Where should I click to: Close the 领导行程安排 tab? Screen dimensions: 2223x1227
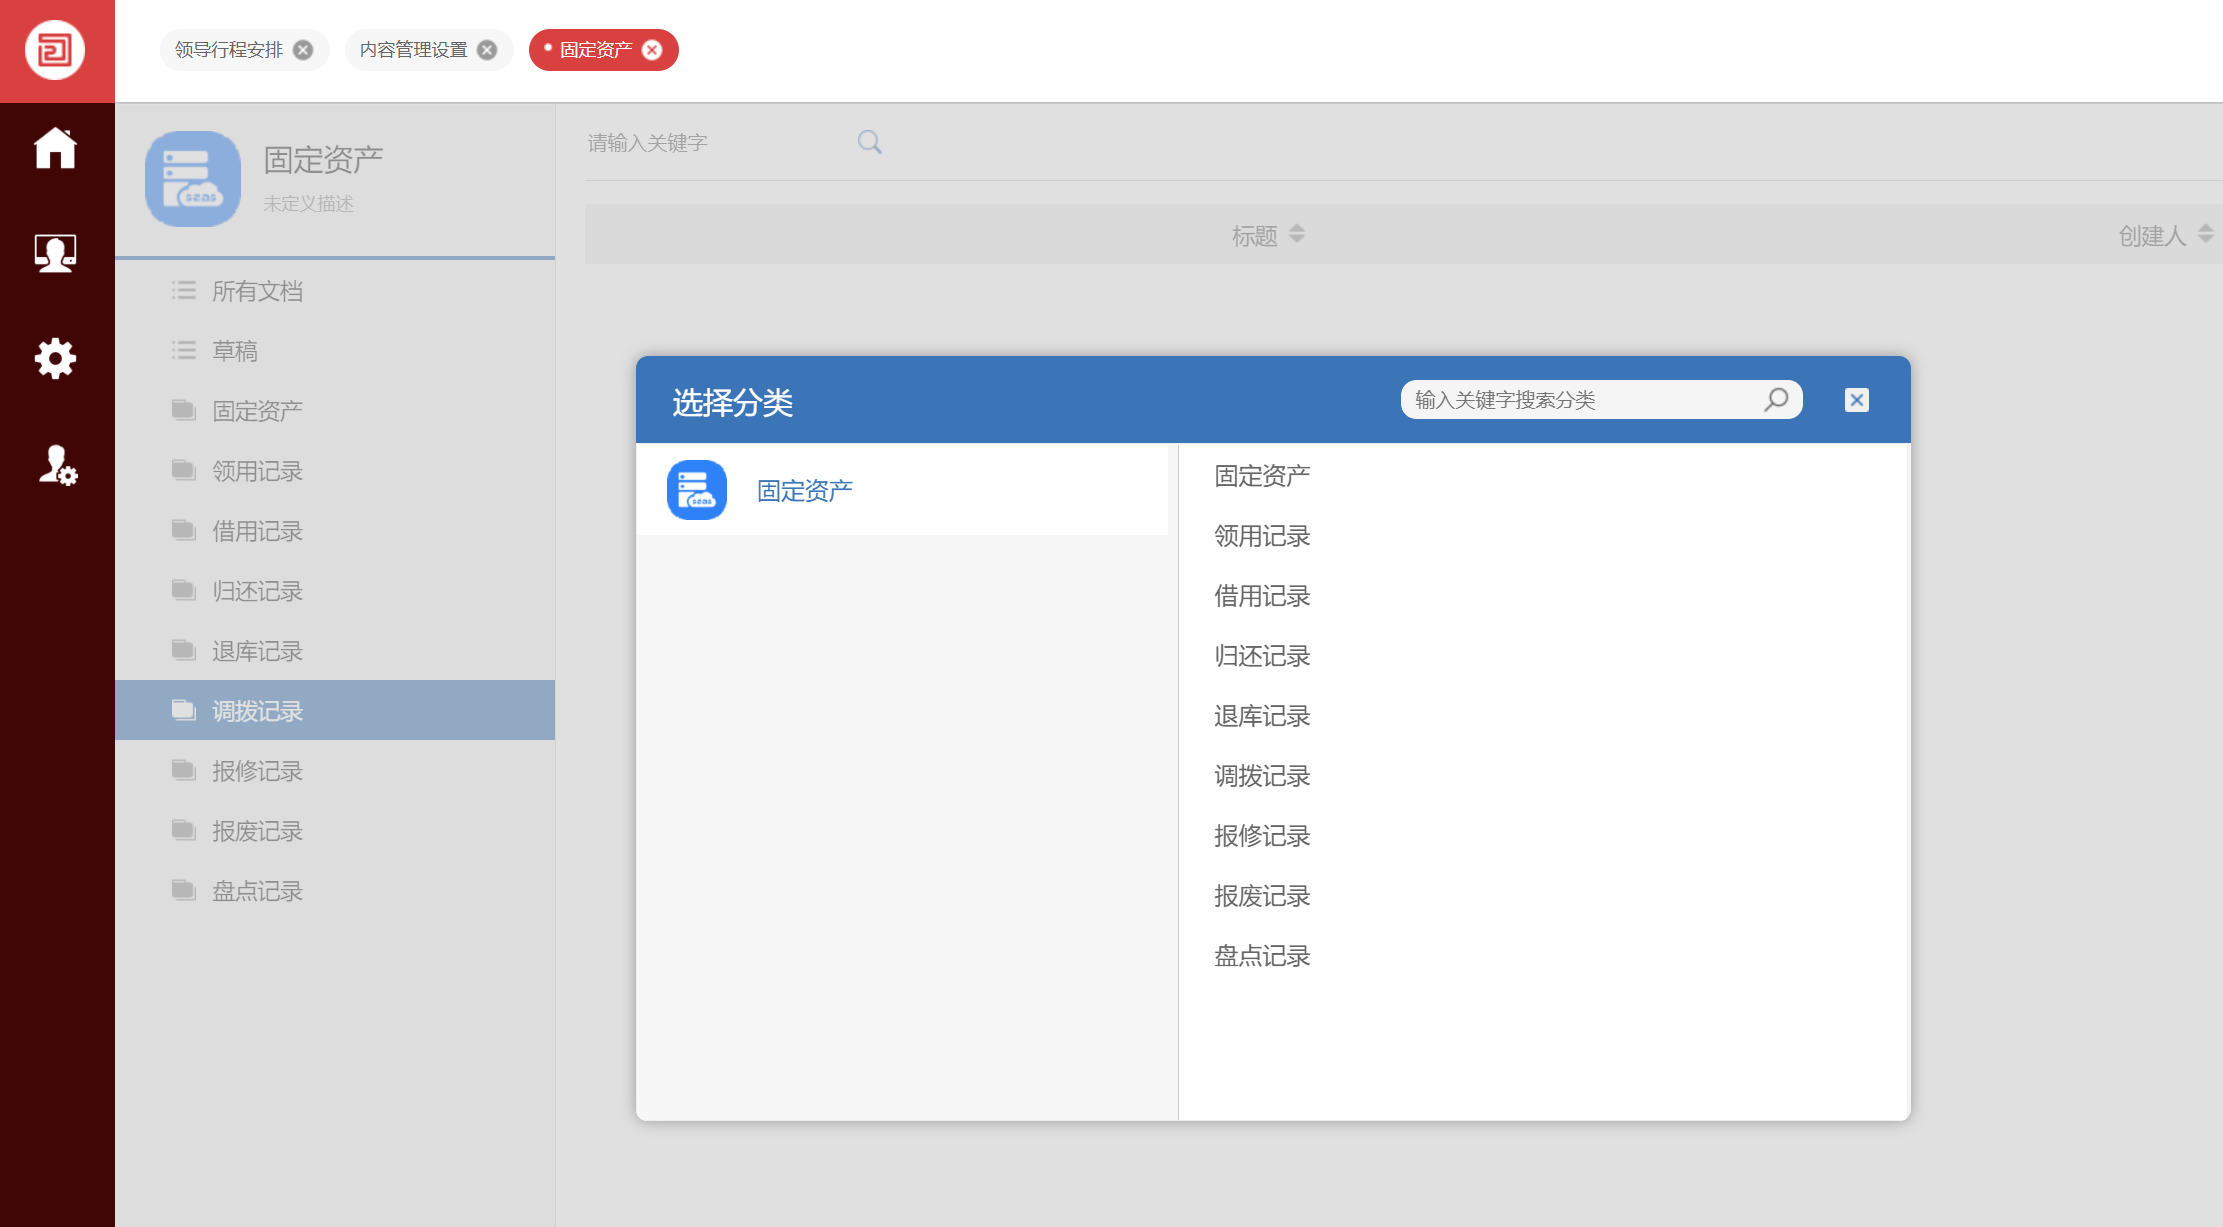(303, 50)
